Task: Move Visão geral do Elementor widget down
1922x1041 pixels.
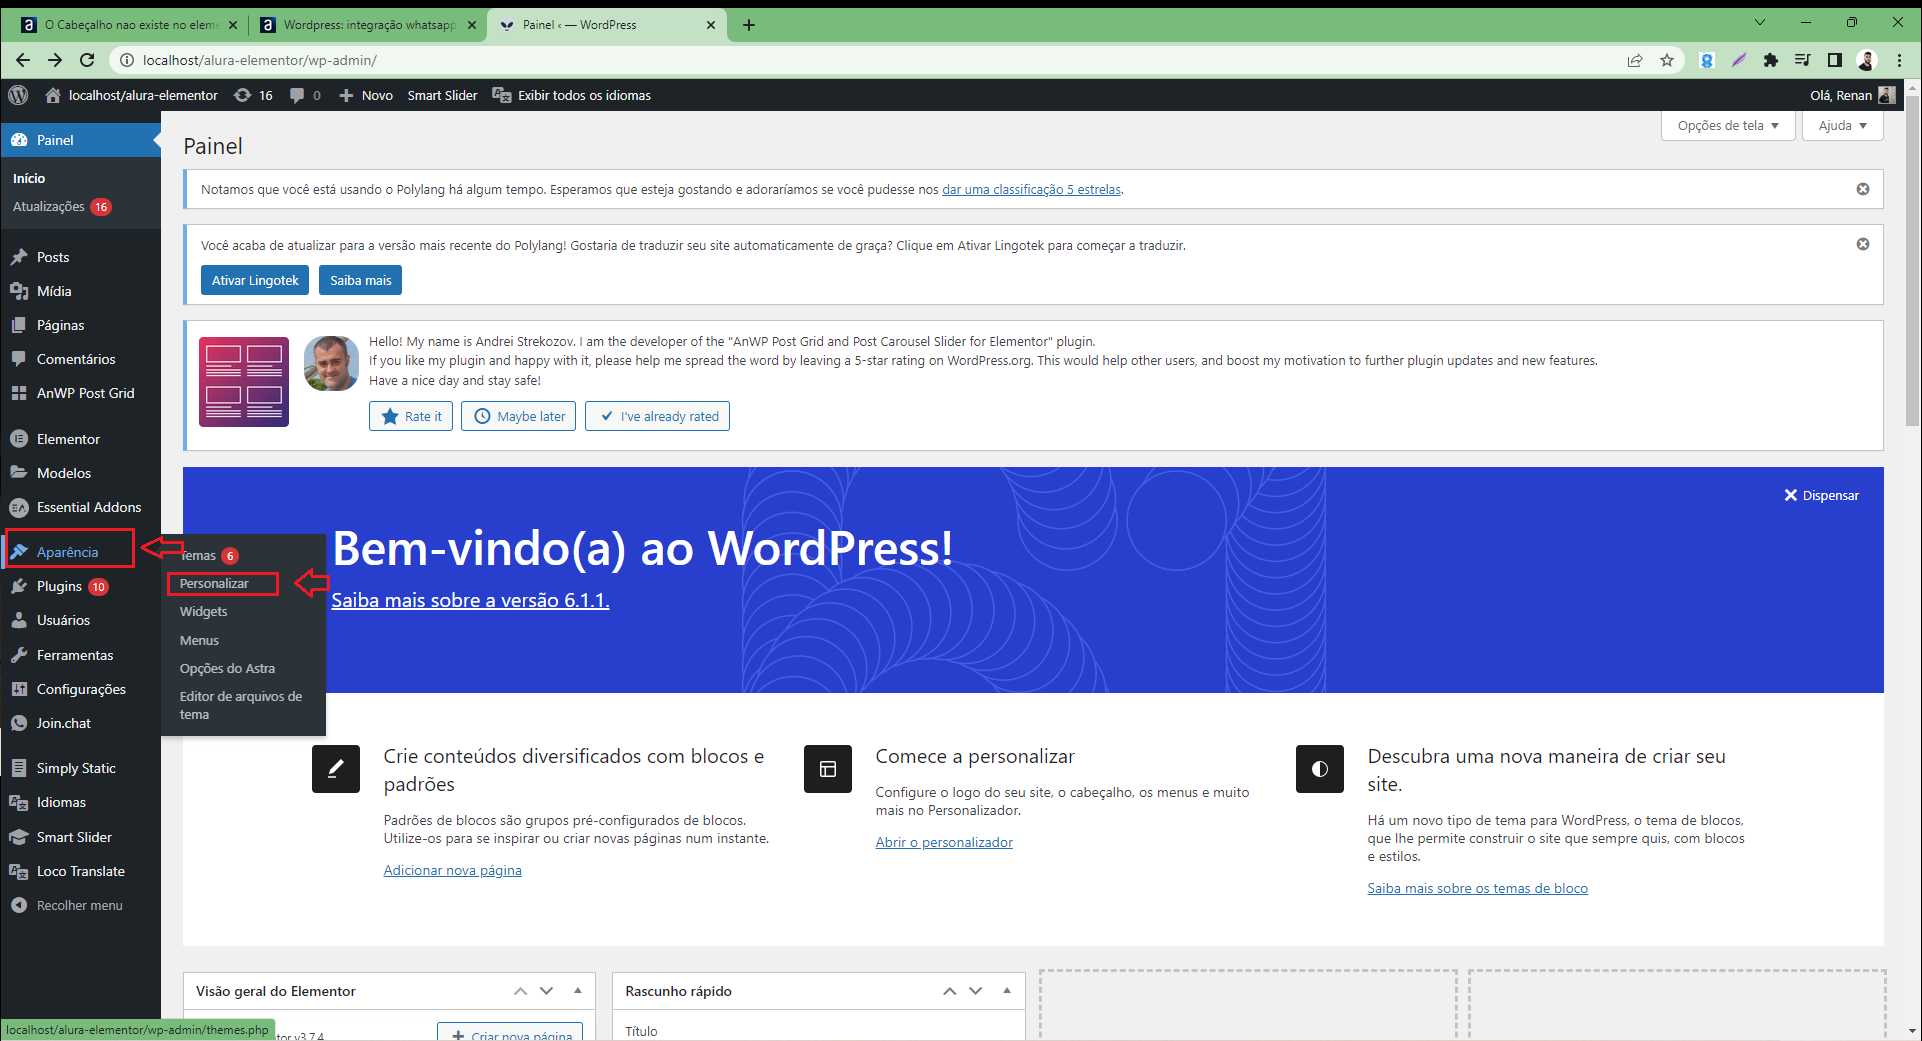Action: (546, 991)
